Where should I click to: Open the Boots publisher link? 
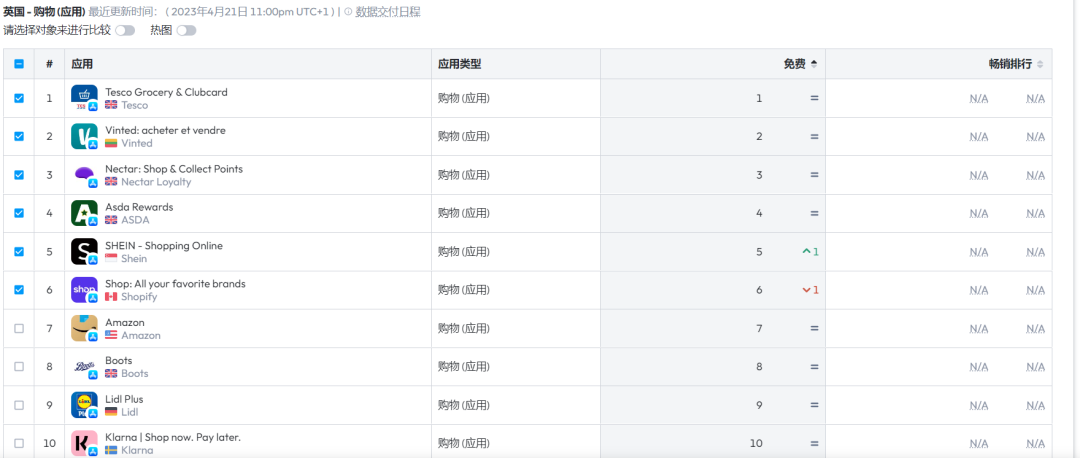pyautogui.click(x=134, y=374)
